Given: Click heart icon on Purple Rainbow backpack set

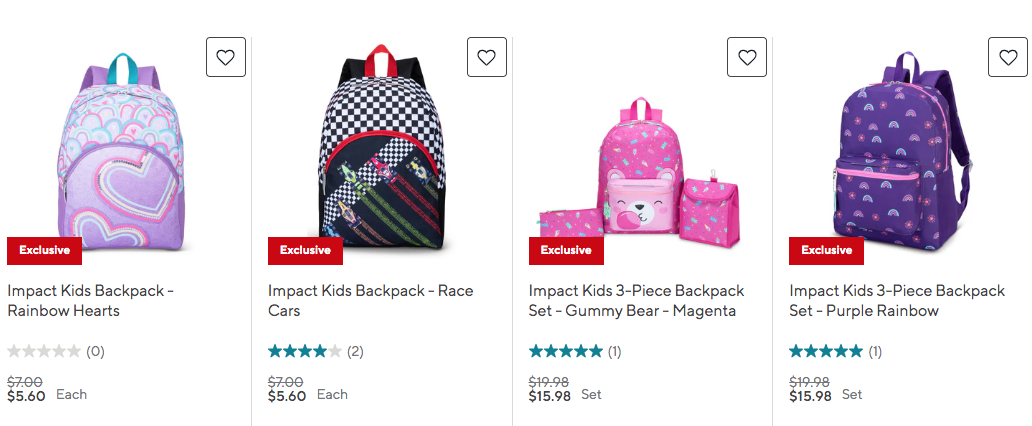Looking at the screenshot, I should pyautogui.click(x=1007, y=57).
